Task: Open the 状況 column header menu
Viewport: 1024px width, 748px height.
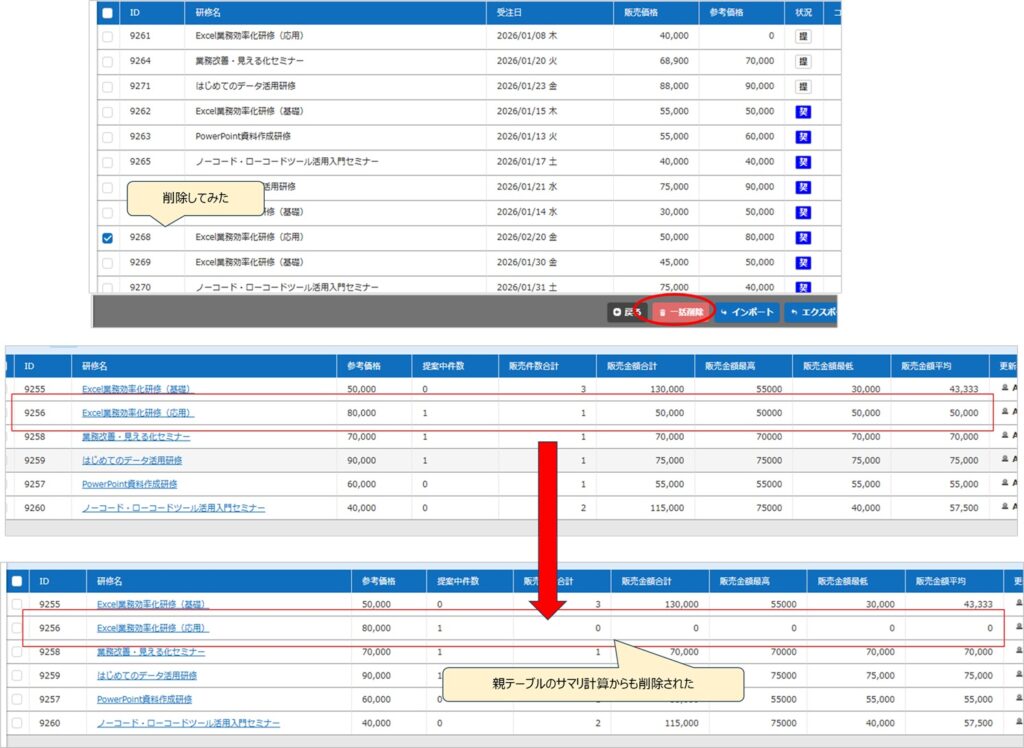Action: (x=803, y=13)
